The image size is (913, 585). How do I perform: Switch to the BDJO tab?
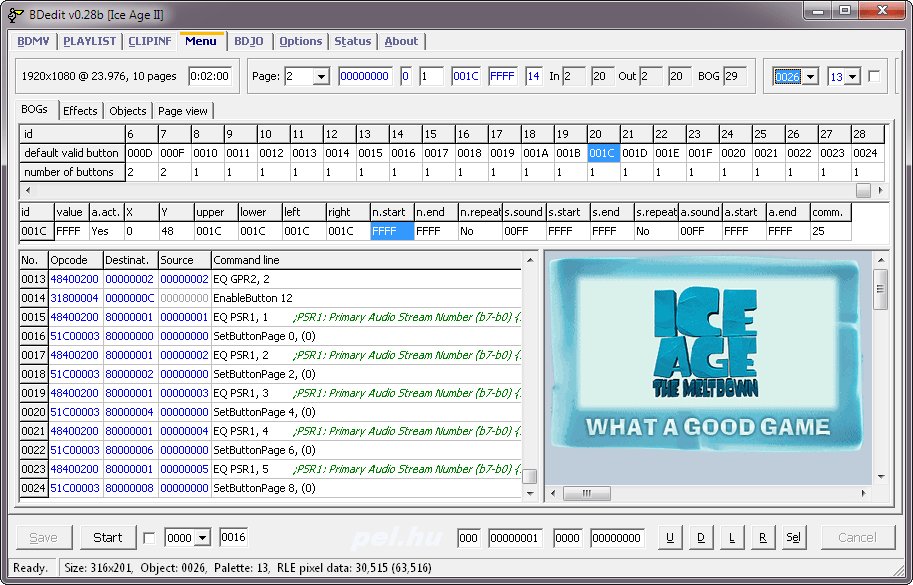coord(249,41)
